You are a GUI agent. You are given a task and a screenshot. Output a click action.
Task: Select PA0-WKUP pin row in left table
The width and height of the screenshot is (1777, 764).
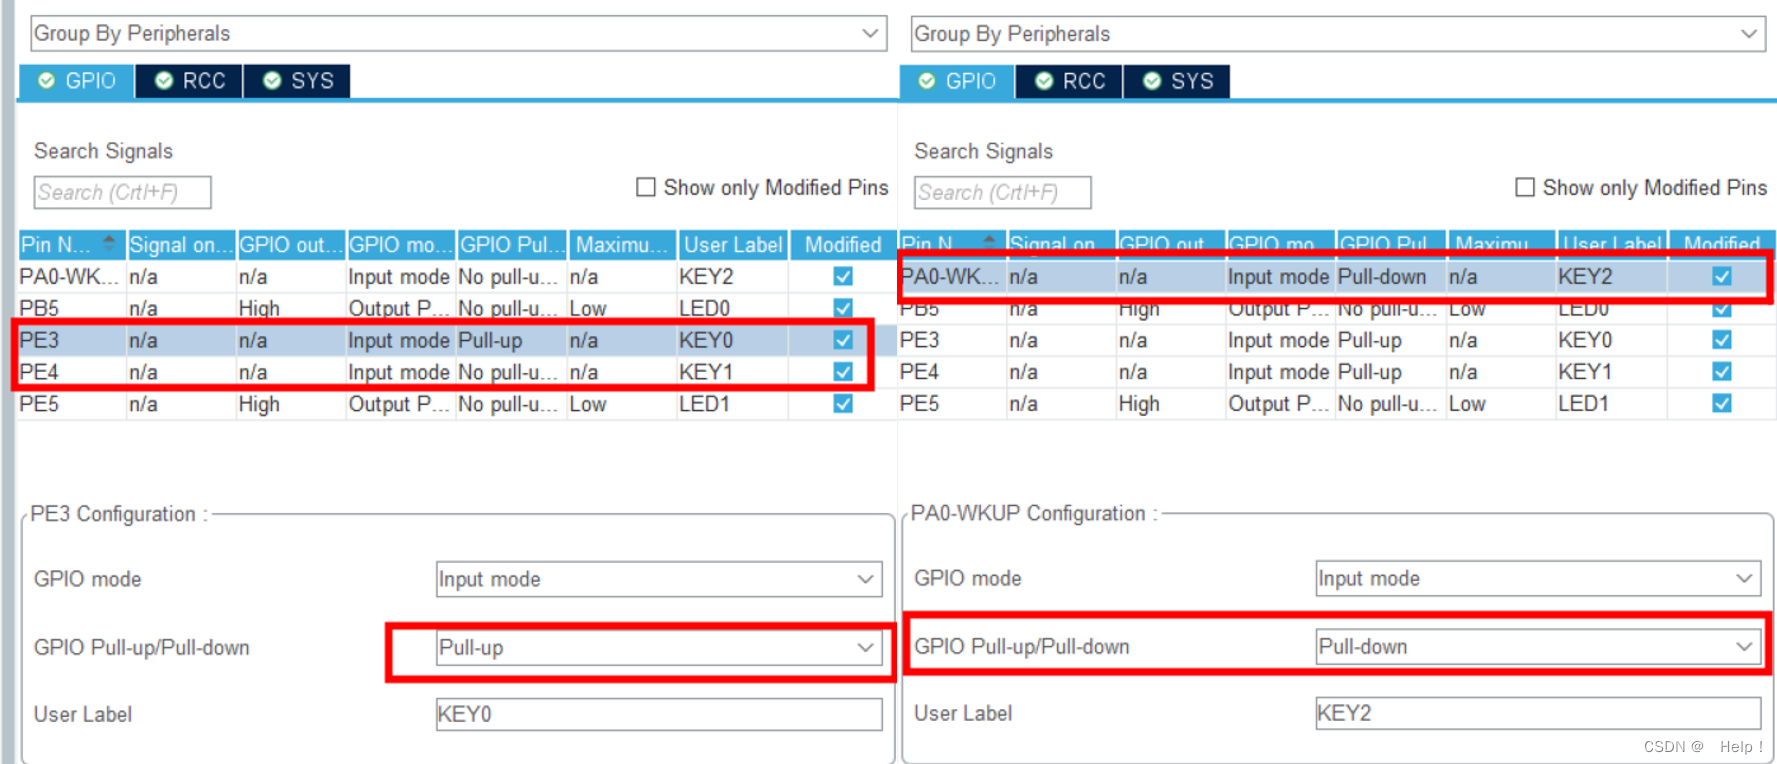457,276
